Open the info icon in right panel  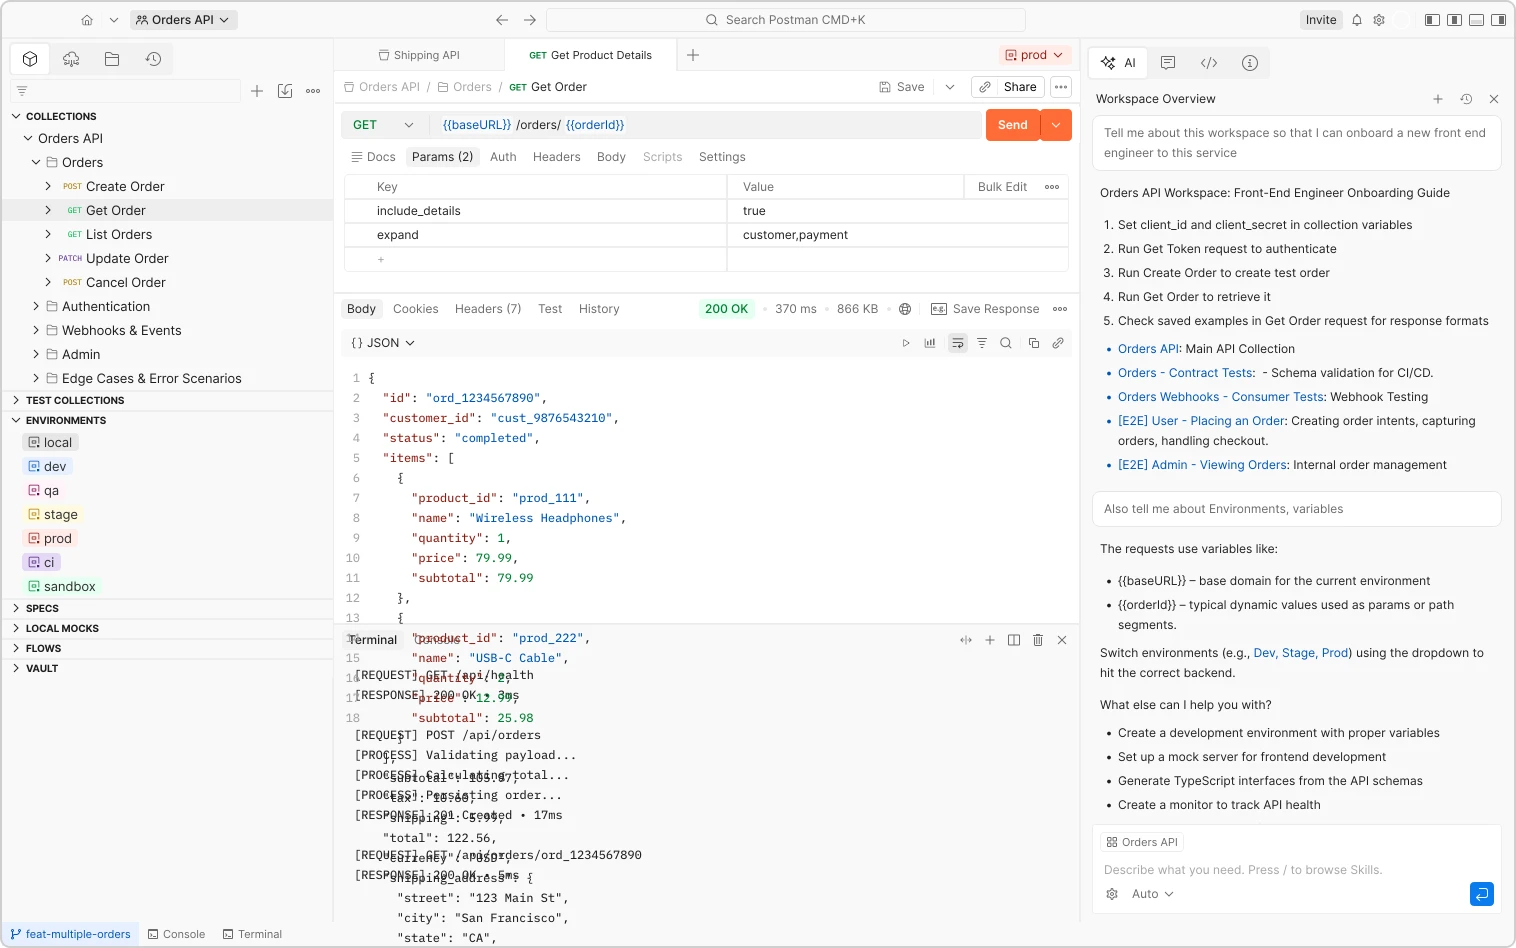1250,63
